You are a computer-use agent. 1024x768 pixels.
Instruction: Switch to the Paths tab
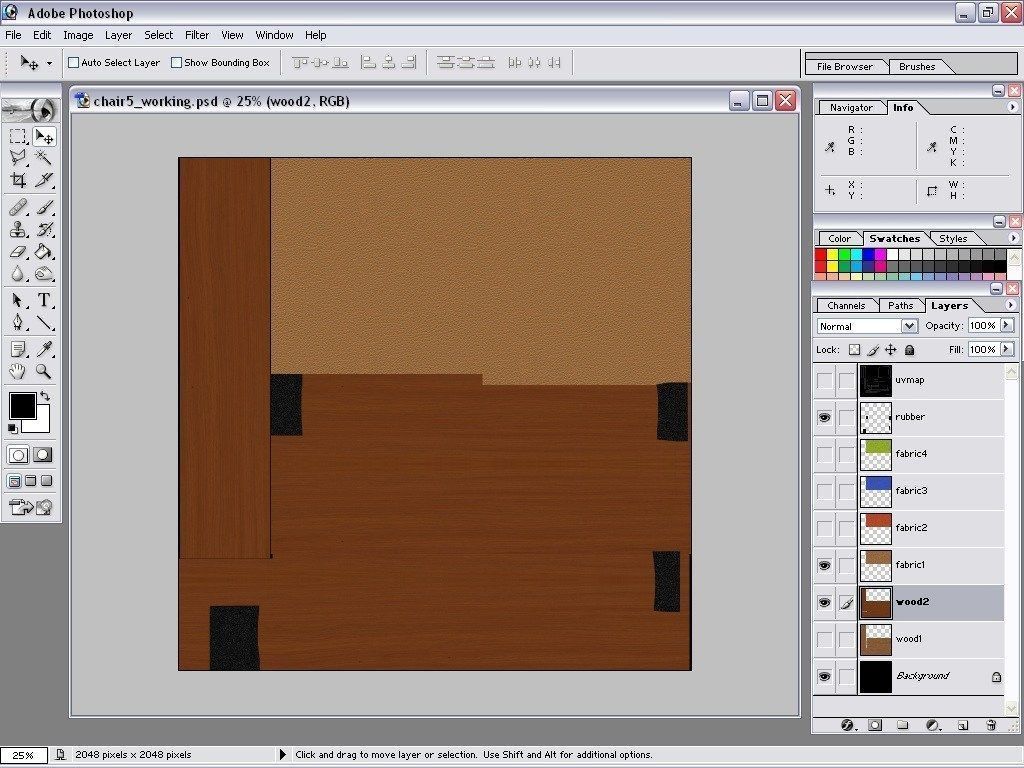(901, 306)
